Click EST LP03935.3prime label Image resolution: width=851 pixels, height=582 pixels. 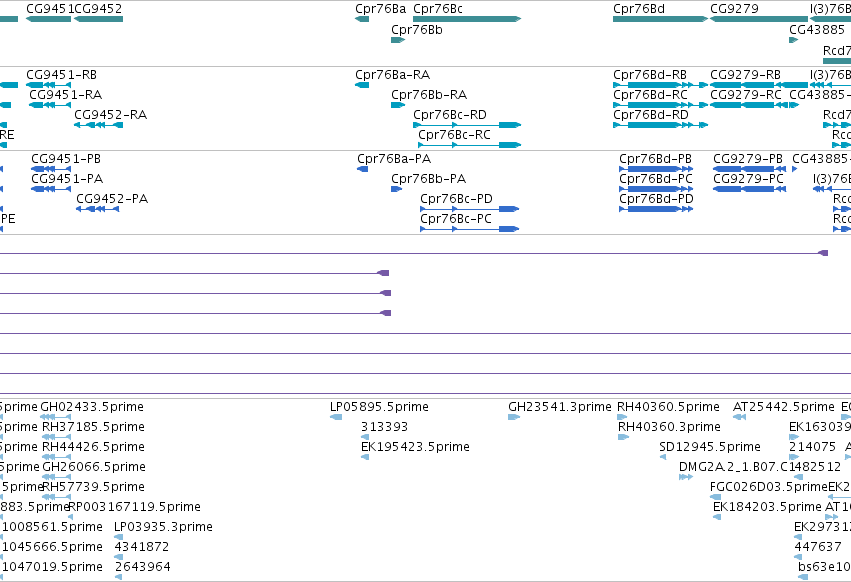click(x=163, y=527)
